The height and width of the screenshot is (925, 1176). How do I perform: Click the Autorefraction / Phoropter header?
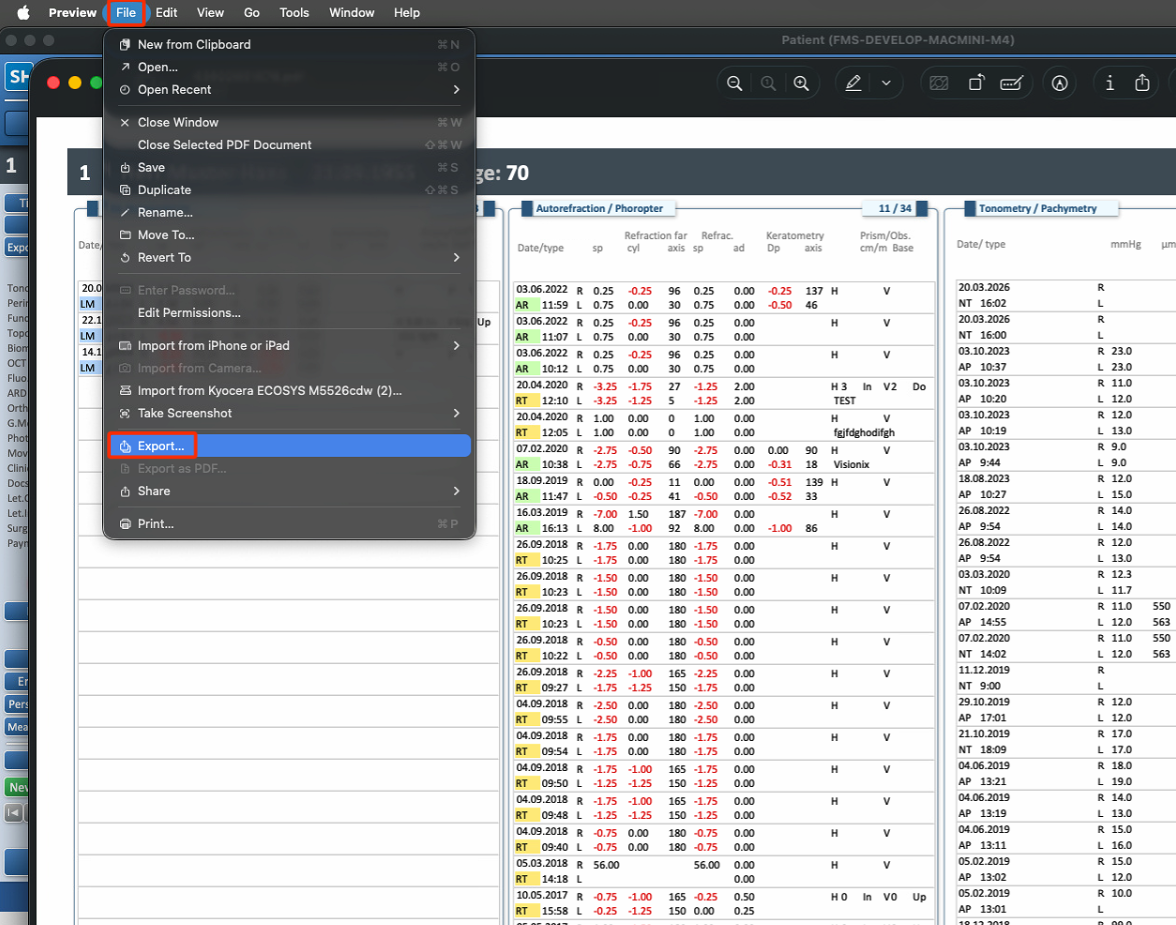599,209
